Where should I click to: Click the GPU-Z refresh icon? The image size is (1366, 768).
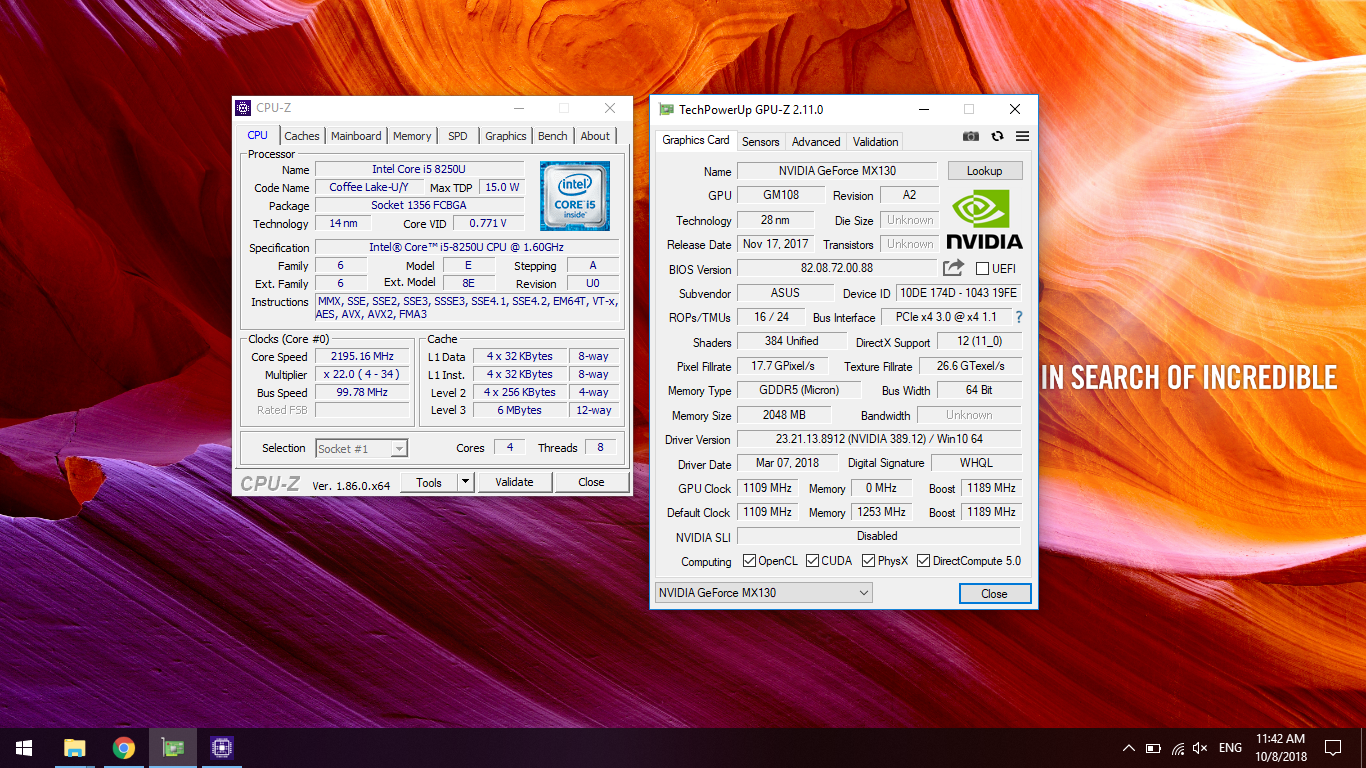tap(997, 136)
